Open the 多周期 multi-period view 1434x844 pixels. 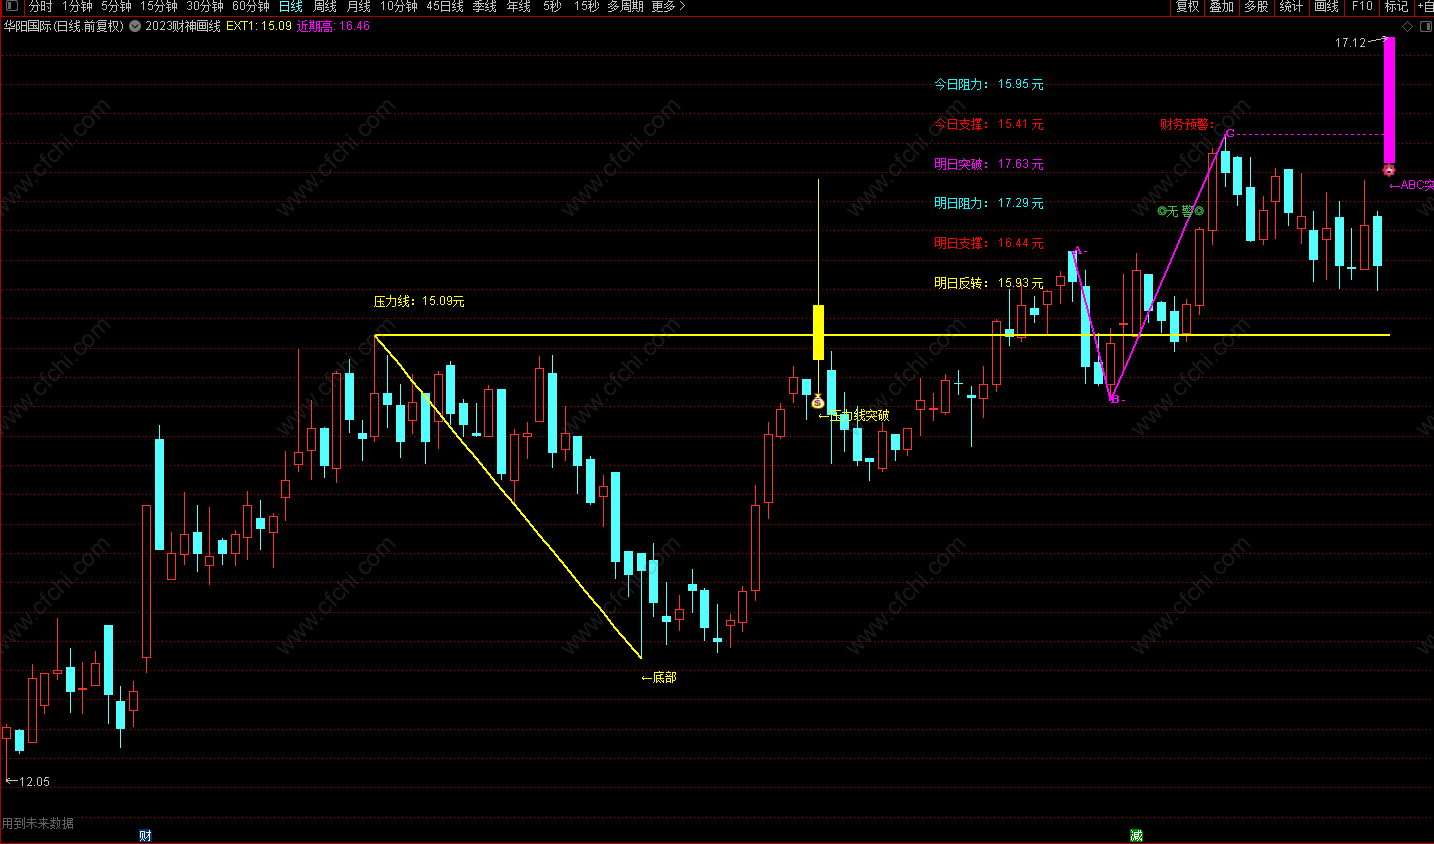(x=625, y=6)
